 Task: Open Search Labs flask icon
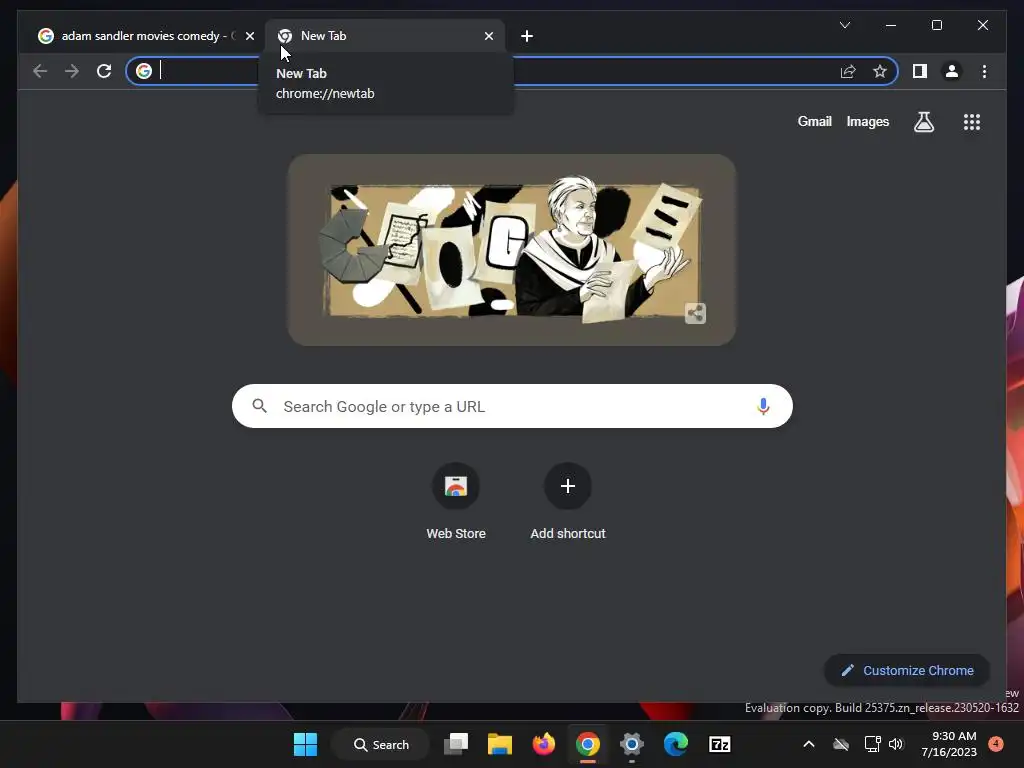(x=923, y=121)
